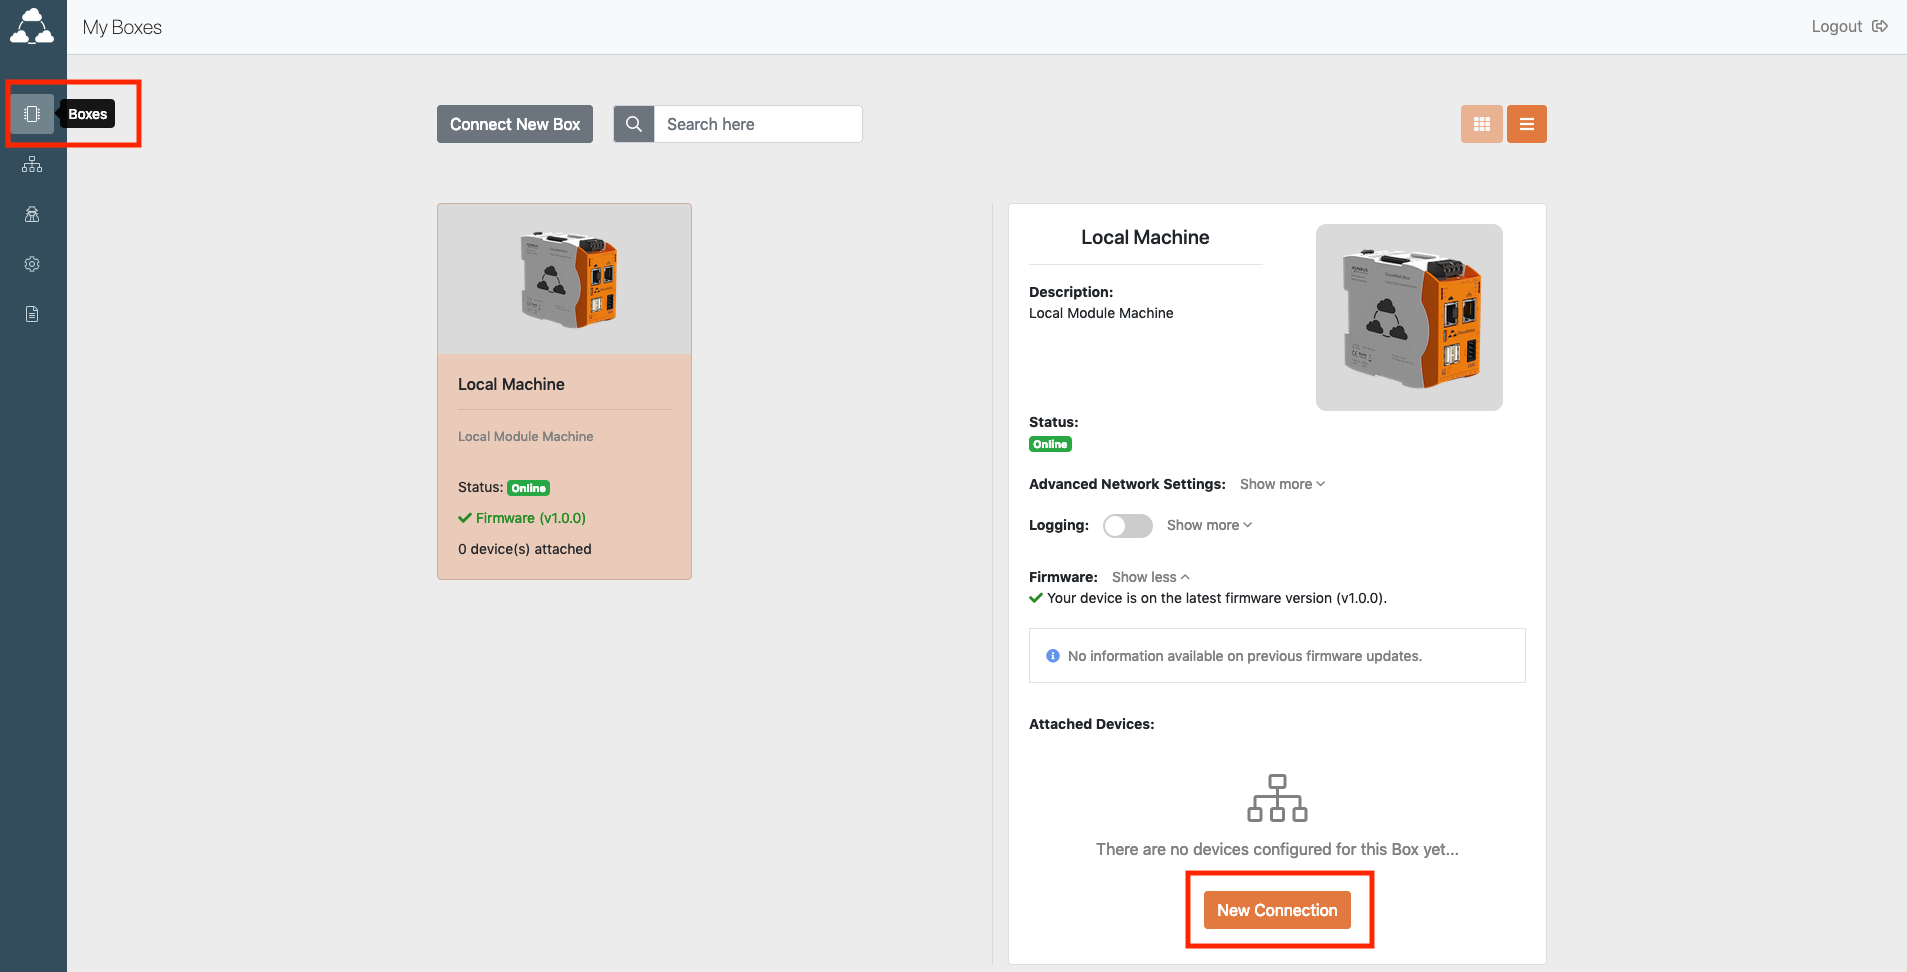
Task: Click Connect New Box button
Action: point(515,124)
